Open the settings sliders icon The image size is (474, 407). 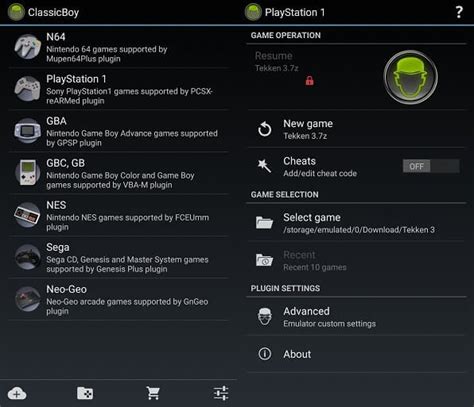coord(221,393)
